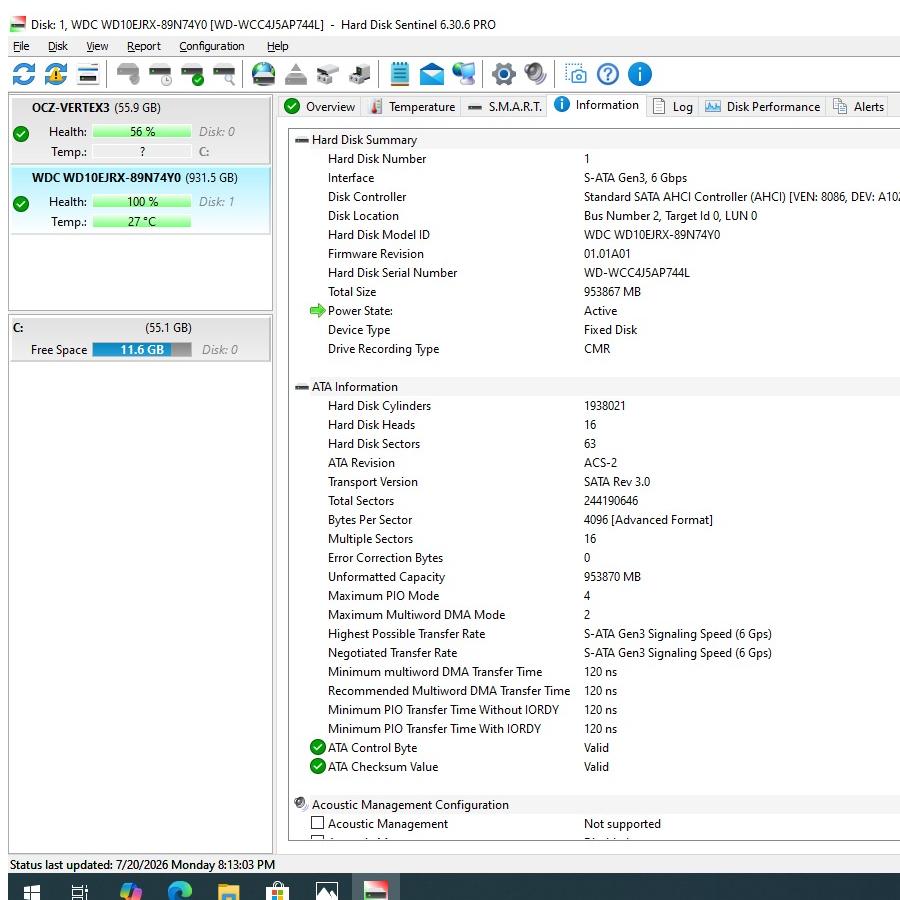Click the 100 % health bar

[142, 201]
